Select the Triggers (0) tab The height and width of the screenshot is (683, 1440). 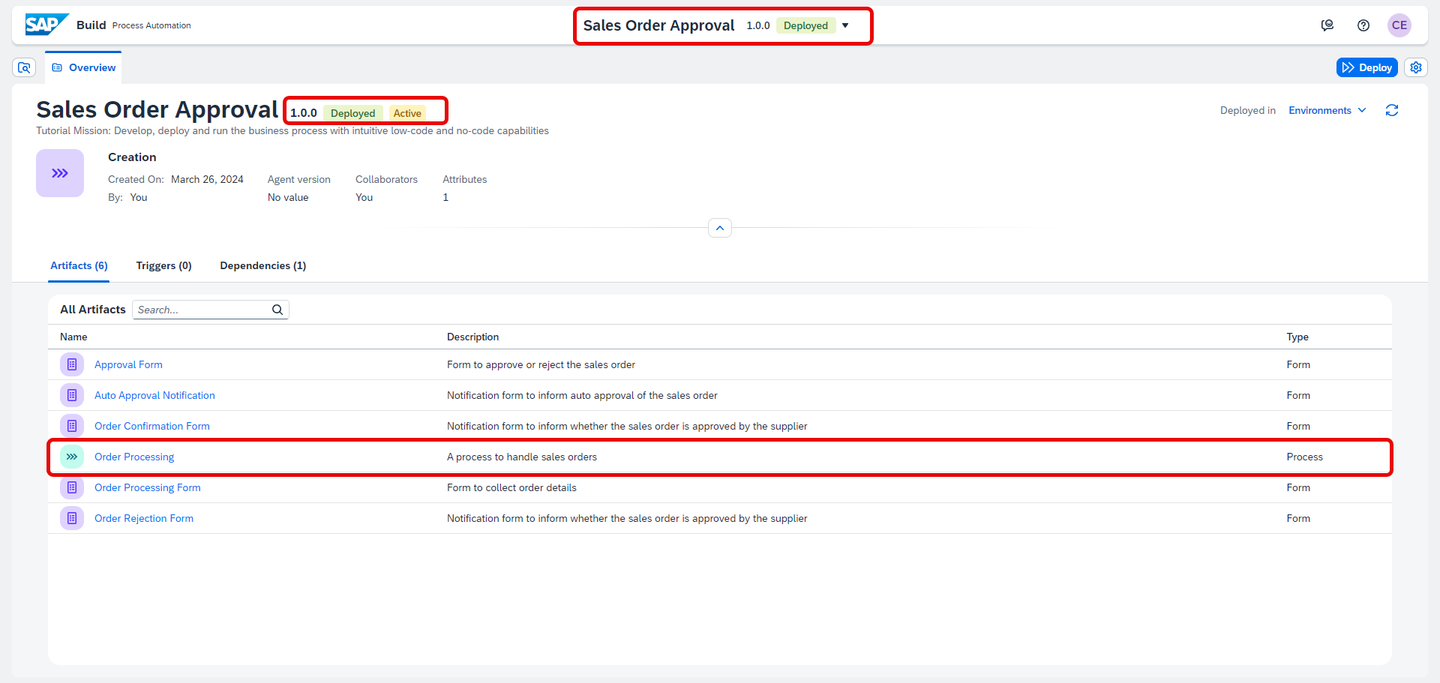tap(164, 265)
